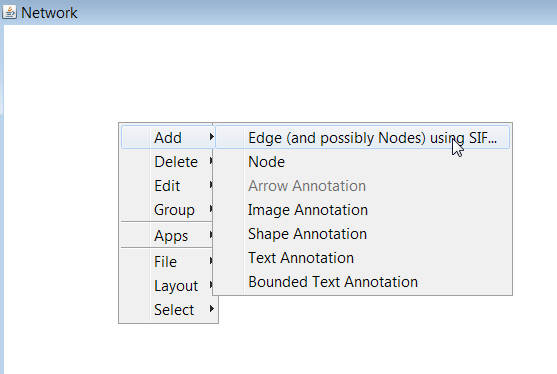Open the Select submenu

[168, 309]
